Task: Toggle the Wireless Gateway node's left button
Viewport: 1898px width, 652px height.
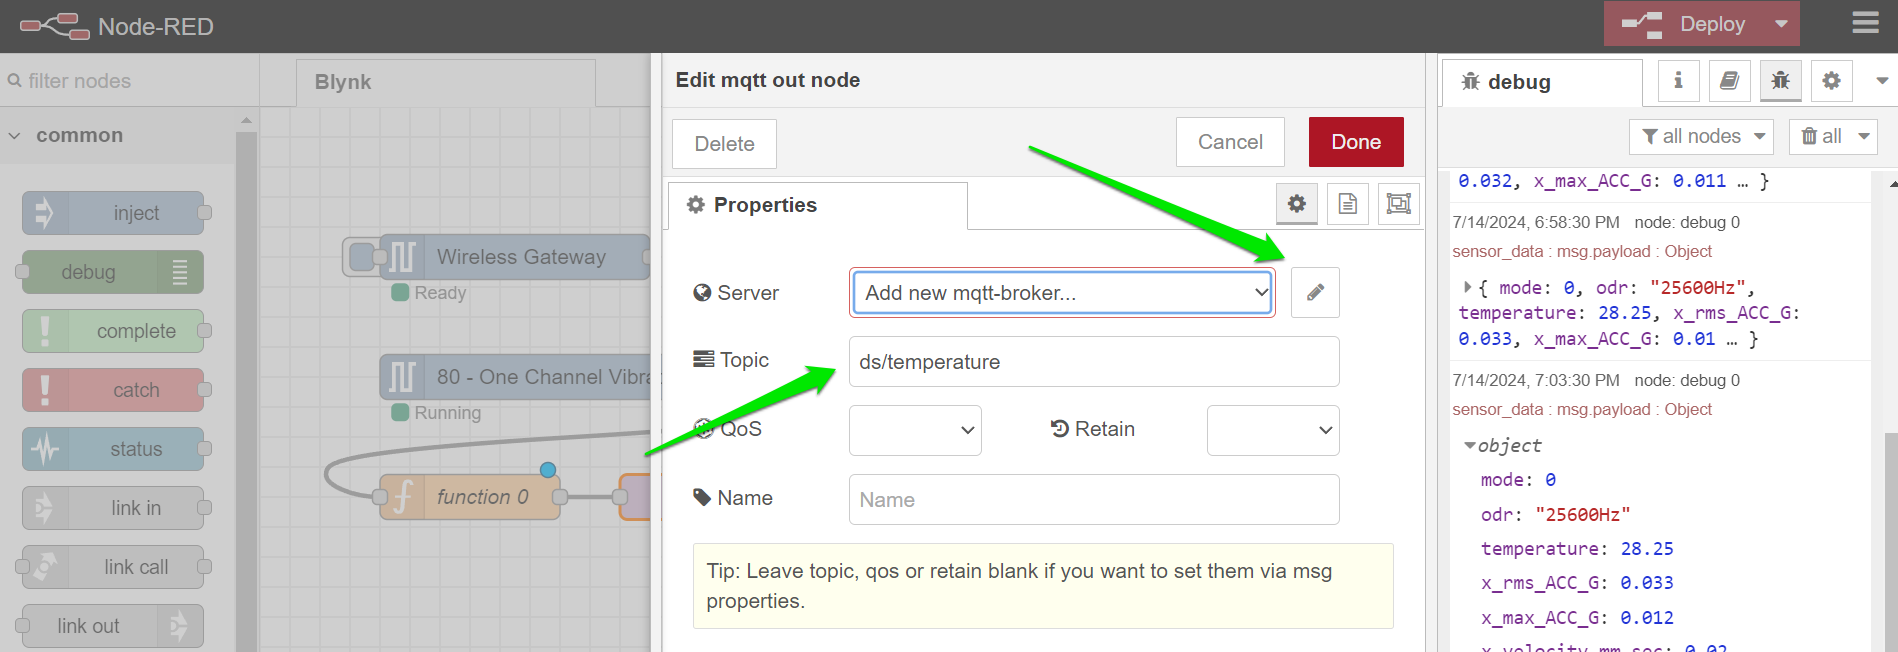Action: 360,257
